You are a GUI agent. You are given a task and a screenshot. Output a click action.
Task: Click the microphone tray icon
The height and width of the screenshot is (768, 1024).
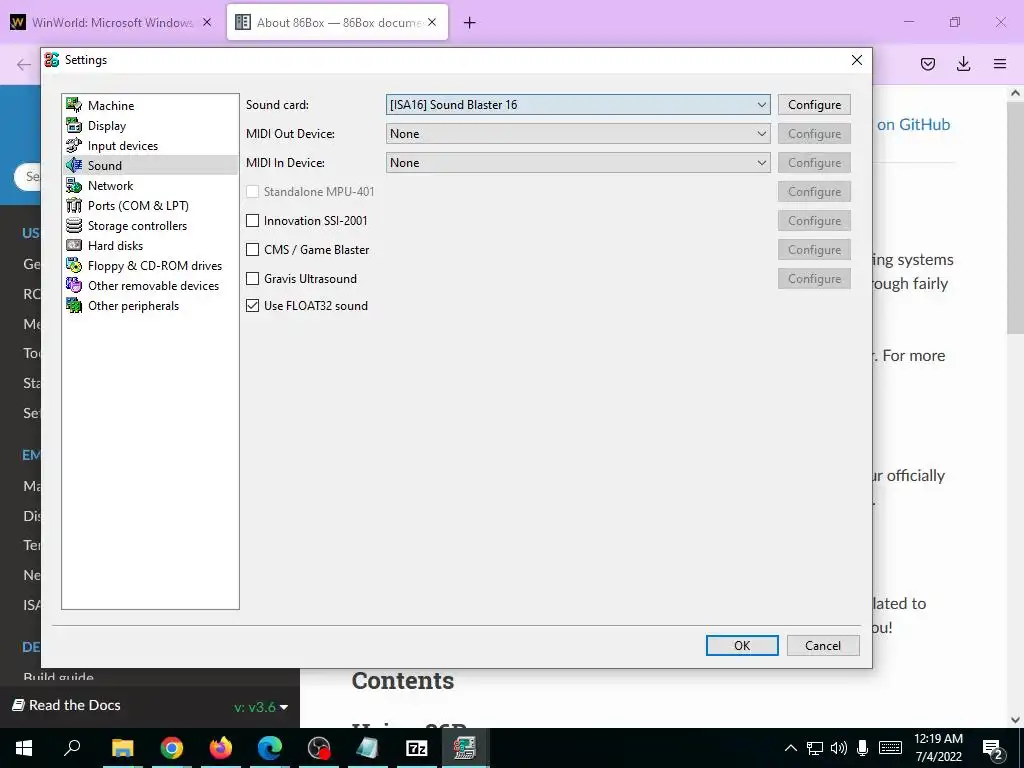[x=862, y=748]
